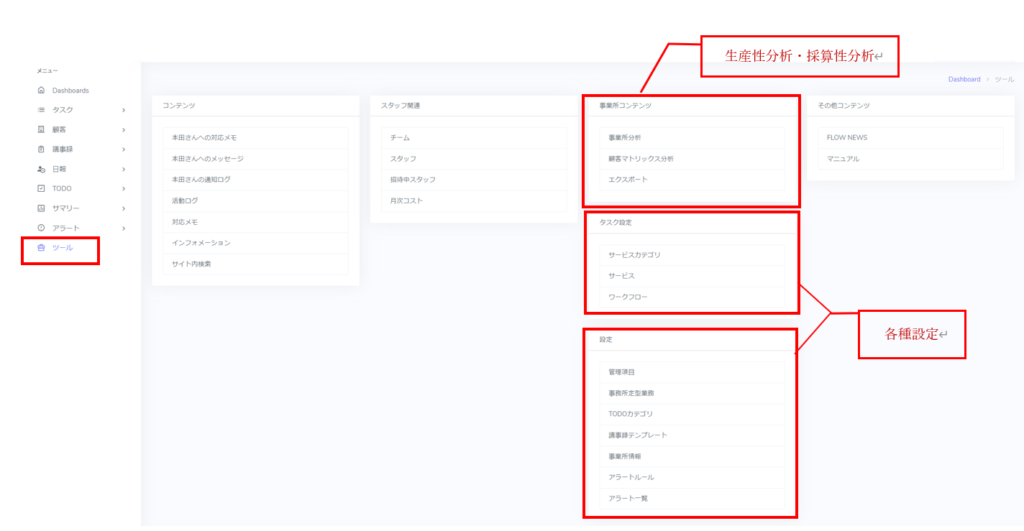The width and height of the screenshot is (1024, 531).
Task: Select ワークフロー under タスク設定
Action: 629,297
